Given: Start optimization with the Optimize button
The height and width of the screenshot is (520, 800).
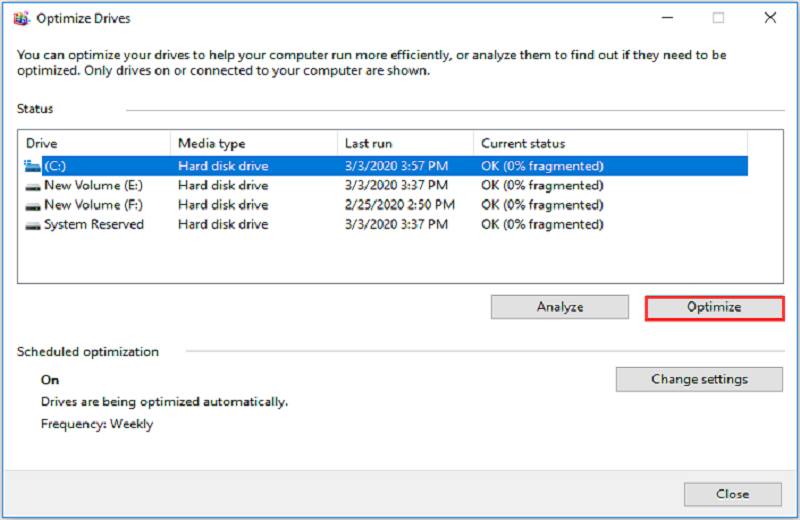Looking at the screenshot, I should point(714,307).
